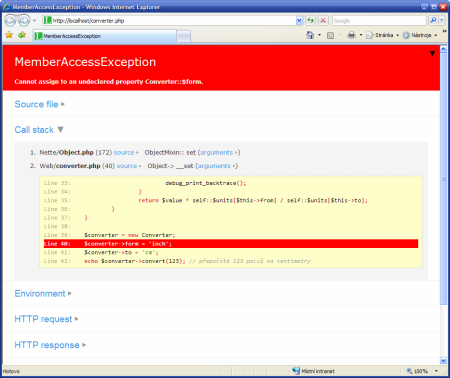Click the address bar URL field
This screenshot has width=450, height=378.
(169, 21)
